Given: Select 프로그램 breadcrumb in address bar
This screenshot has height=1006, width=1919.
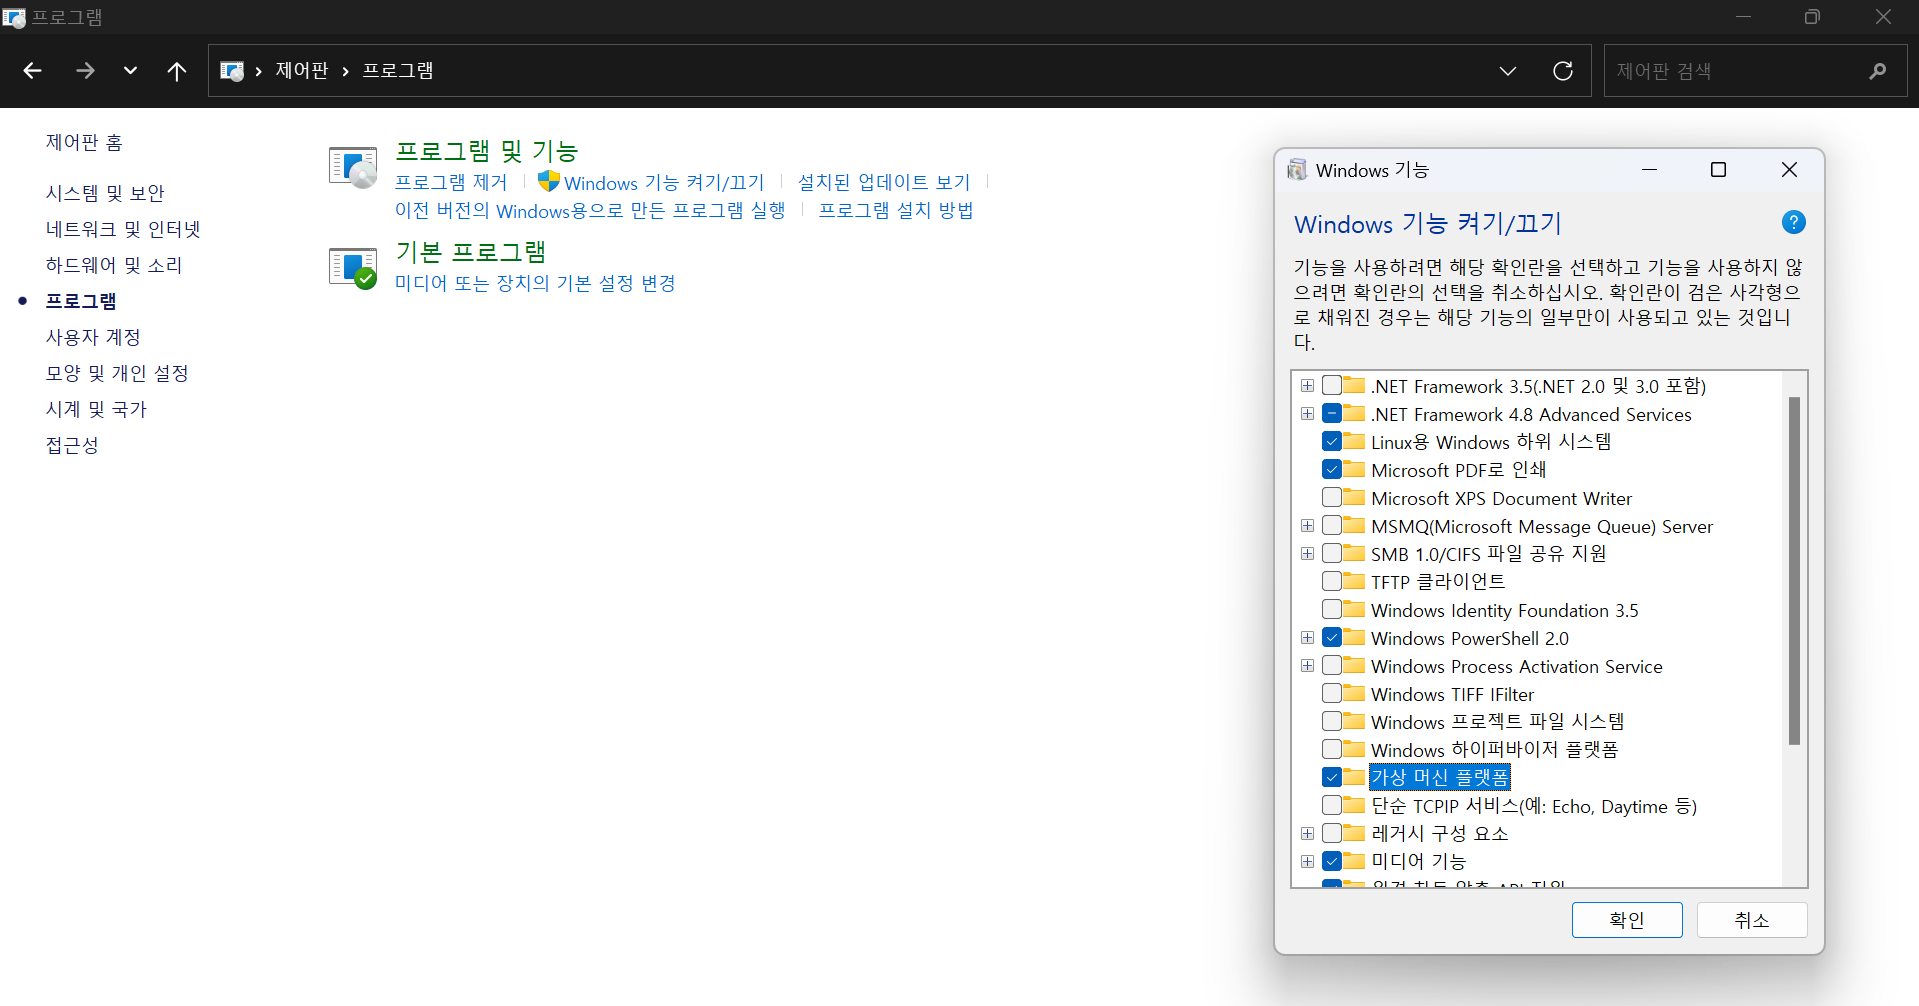Looking at the screenshot, I should pos(398,71).
